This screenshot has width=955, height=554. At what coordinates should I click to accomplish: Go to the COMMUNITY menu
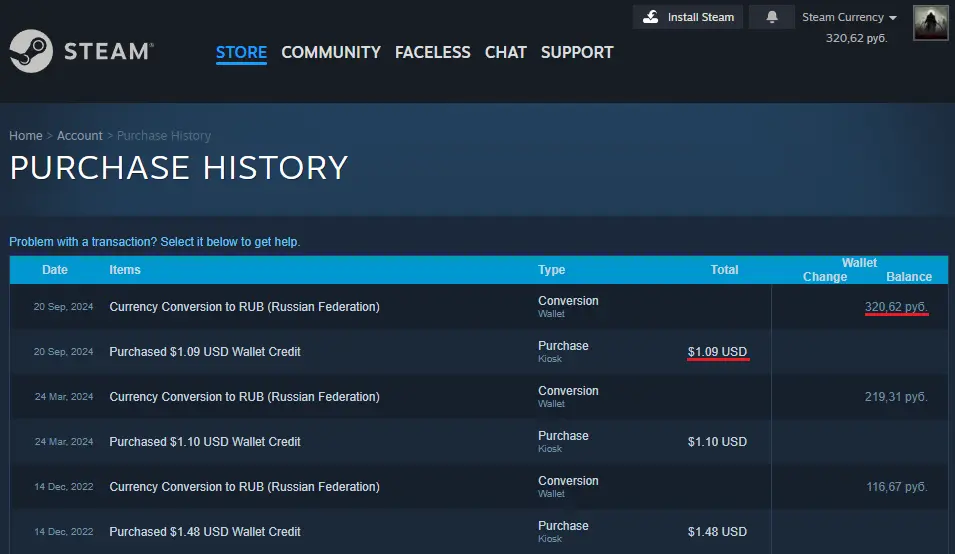point(331,52)
